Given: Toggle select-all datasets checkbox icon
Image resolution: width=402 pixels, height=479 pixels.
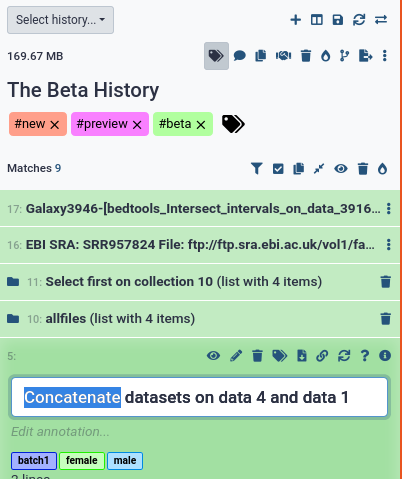Looking at the screenshot, I should pos(278,169).
